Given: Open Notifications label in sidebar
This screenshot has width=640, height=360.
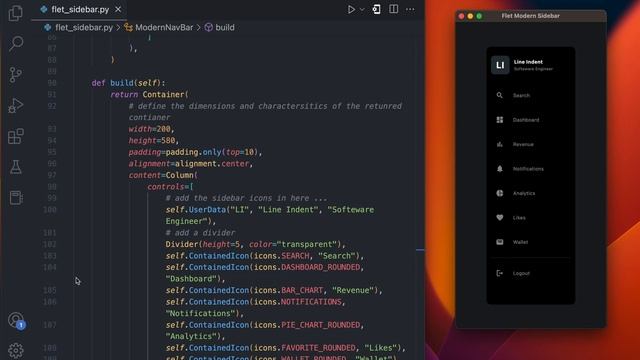Looking at the screenshot, I should click(x=528, y=169).
